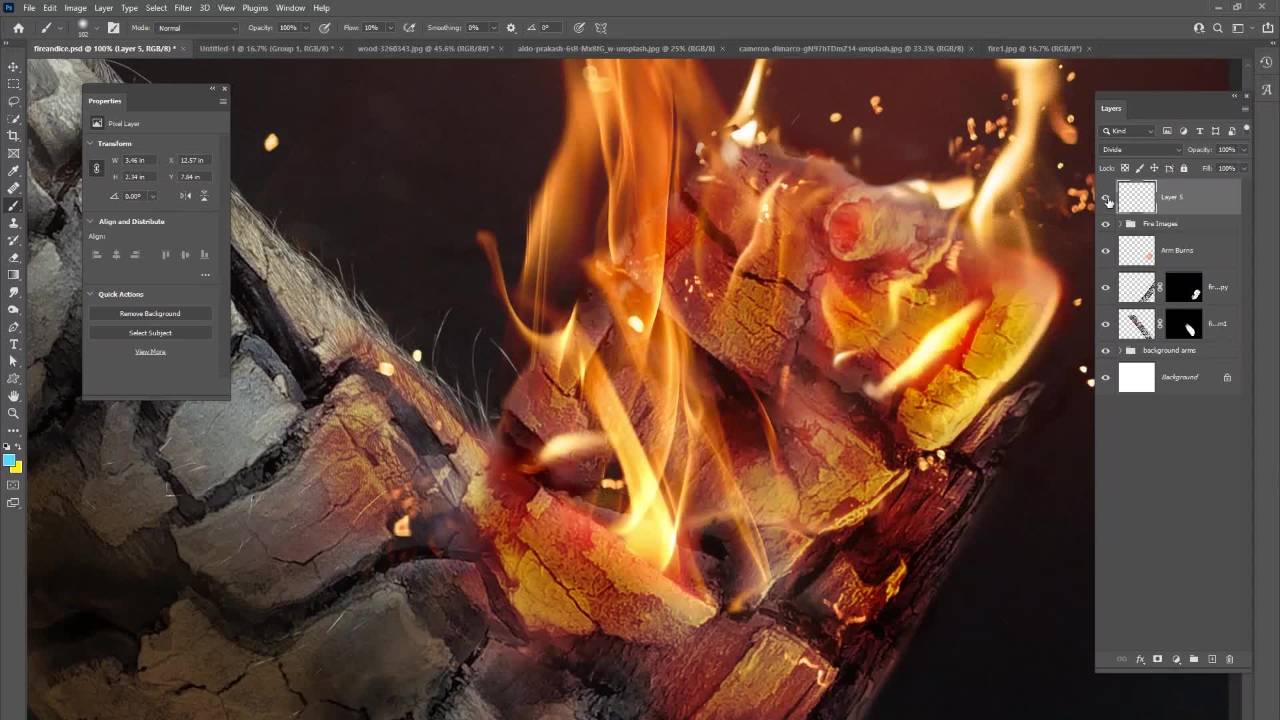The image size is (1280, 720).
Task: Activate the Type tool
Action: (13, 344)
